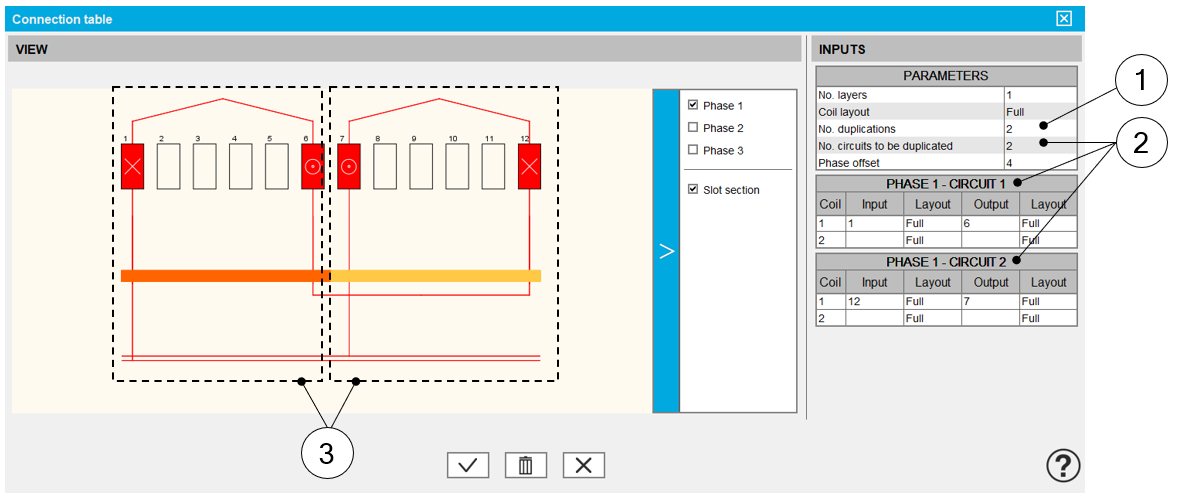Click the PHASE 1 - CIRCUIT 1 header
The height and width of the screenshot is (499, 1185).
pos(945,184)
